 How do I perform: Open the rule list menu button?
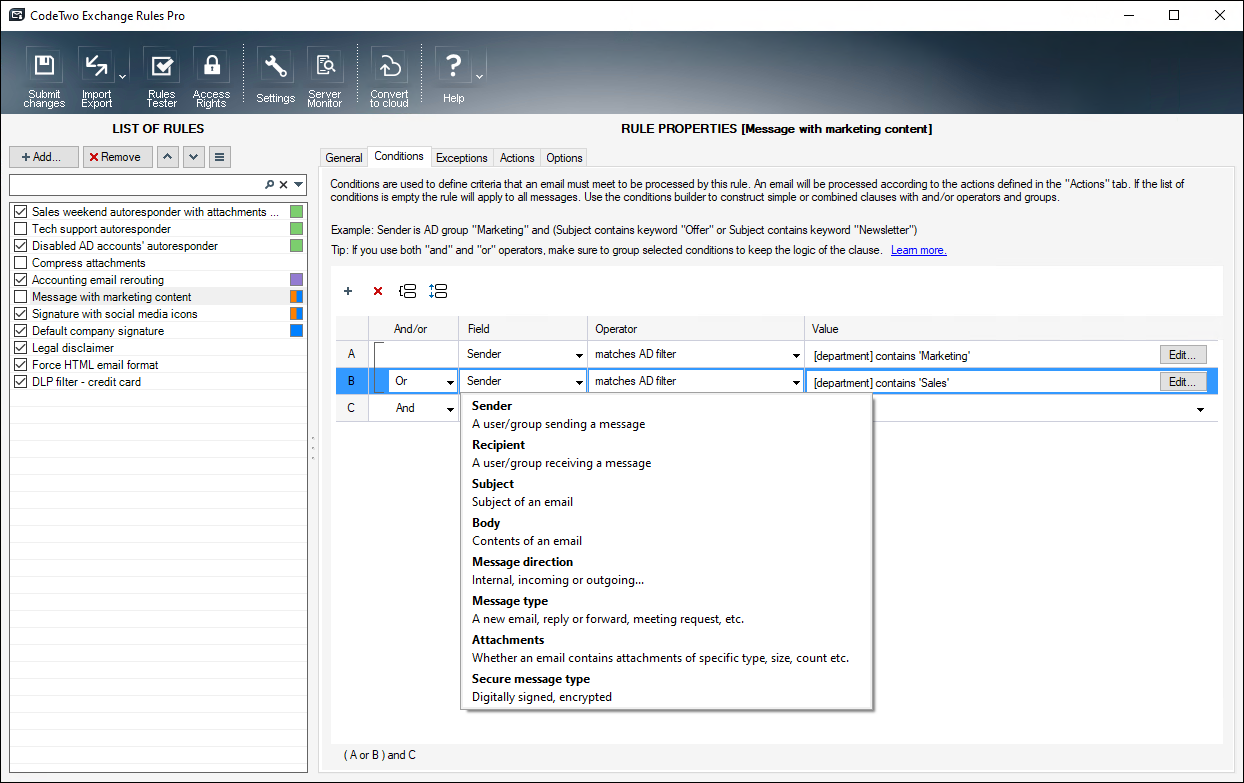click(220, 157)
